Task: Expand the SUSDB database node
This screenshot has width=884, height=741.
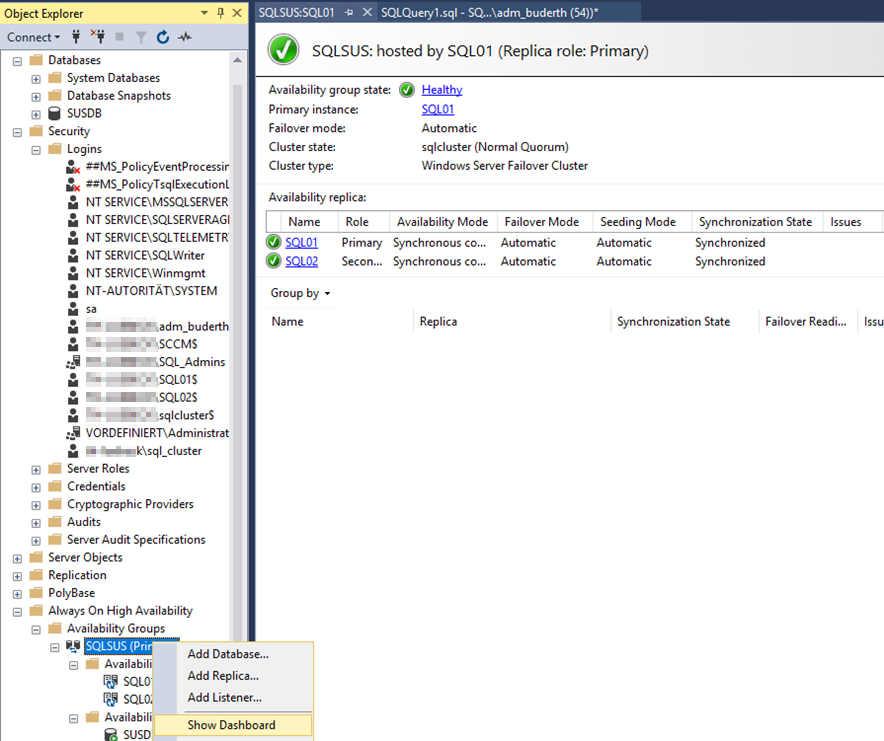Action: click(36, 114)
